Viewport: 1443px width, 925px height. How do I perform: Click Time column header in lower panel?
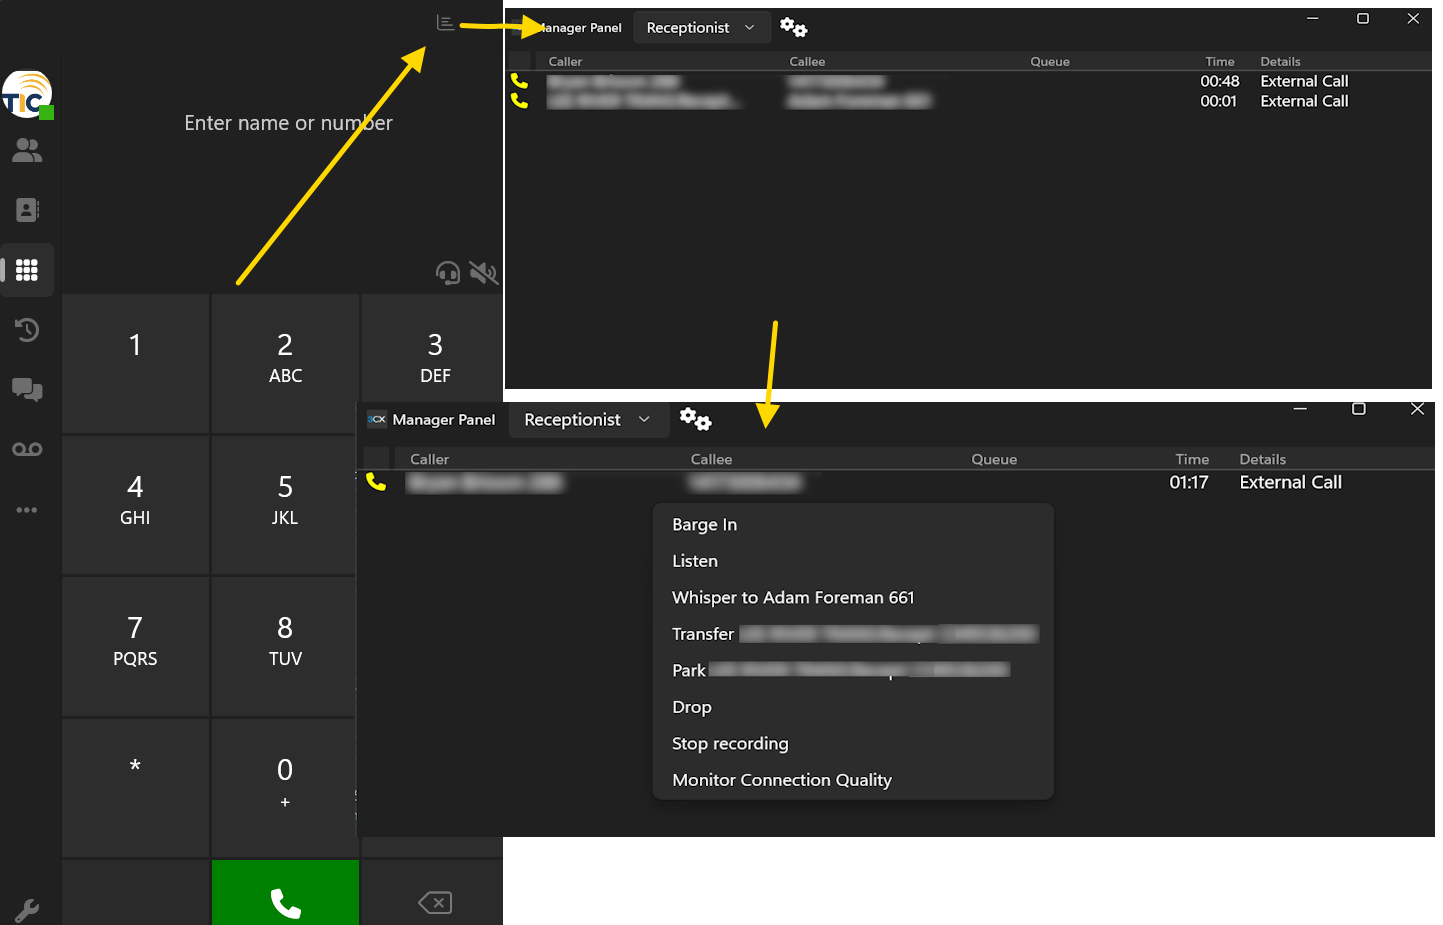(1192, 459)
